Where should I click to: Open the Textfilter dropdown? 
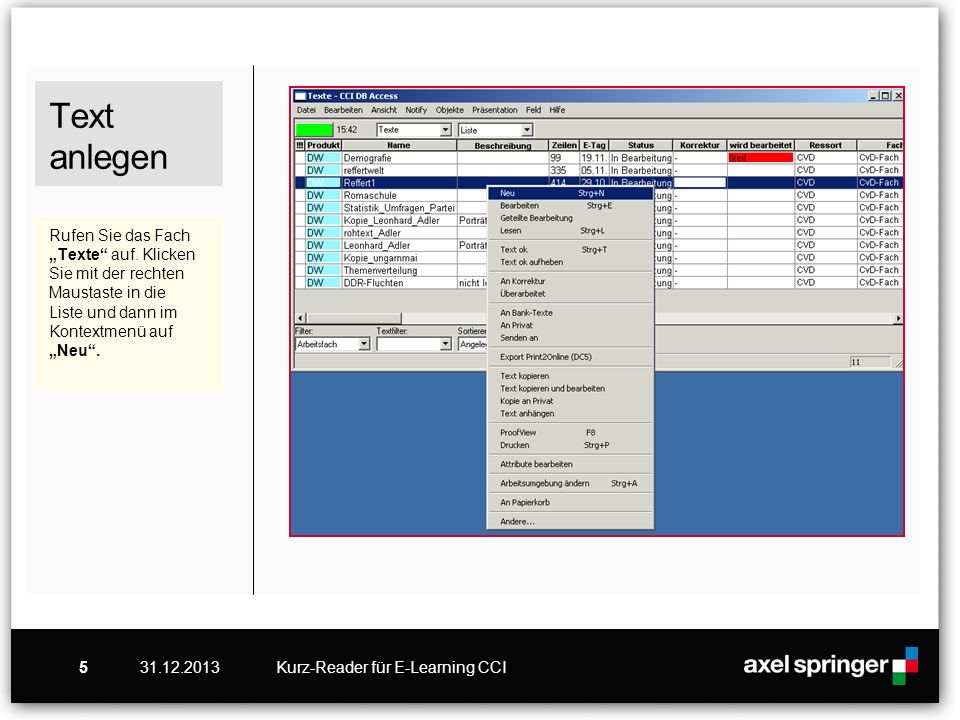(x=445, y=344)
